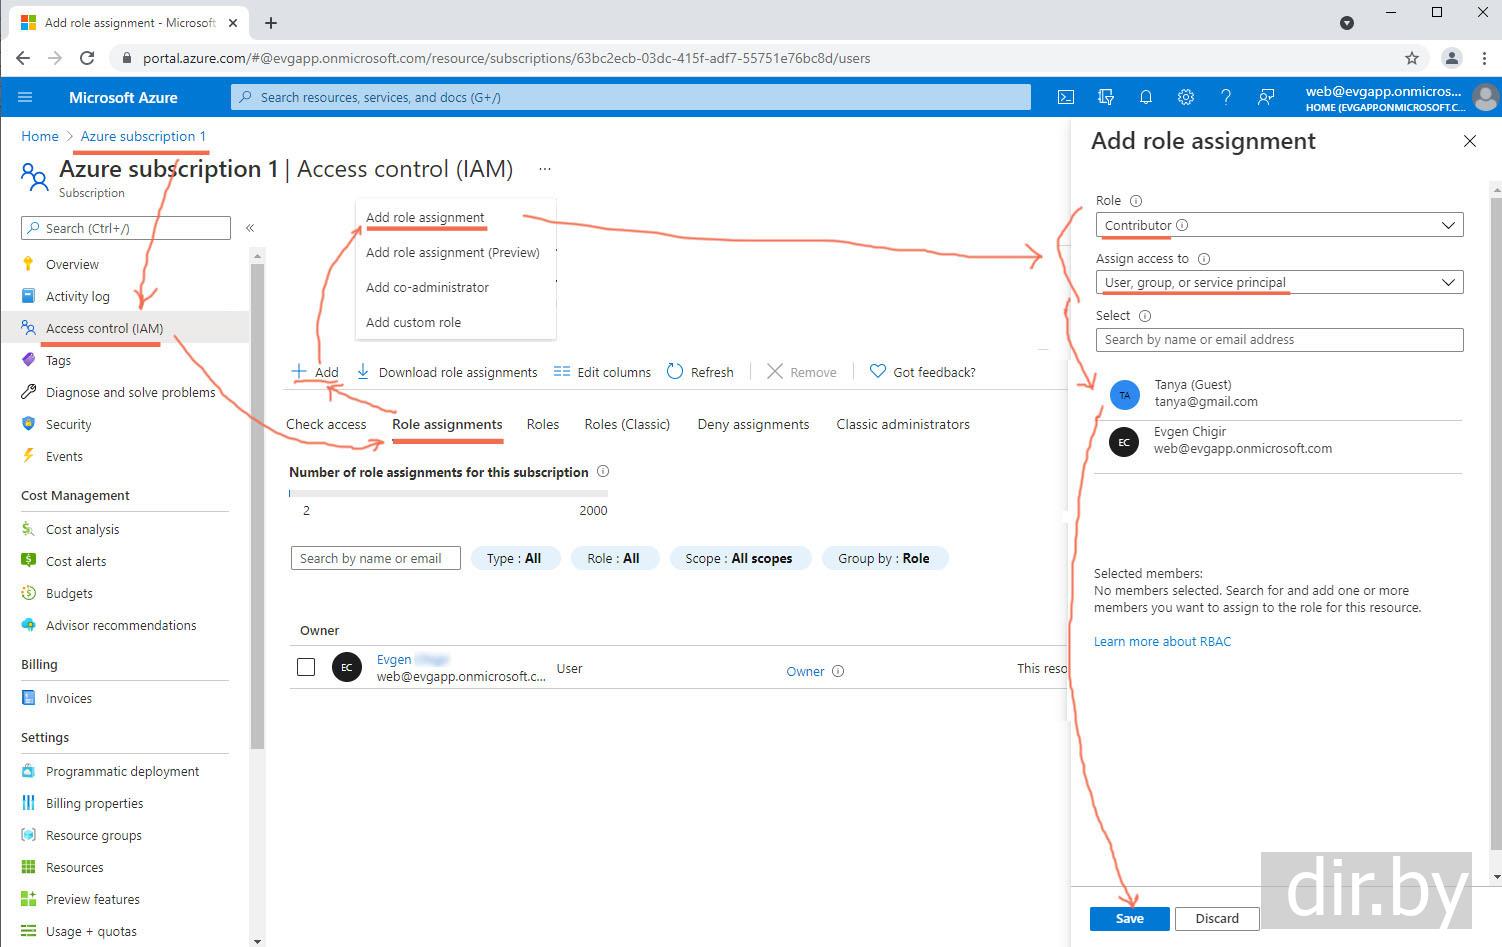
Task: Switch to the Role assignments tab
Action: coord(447,424)
